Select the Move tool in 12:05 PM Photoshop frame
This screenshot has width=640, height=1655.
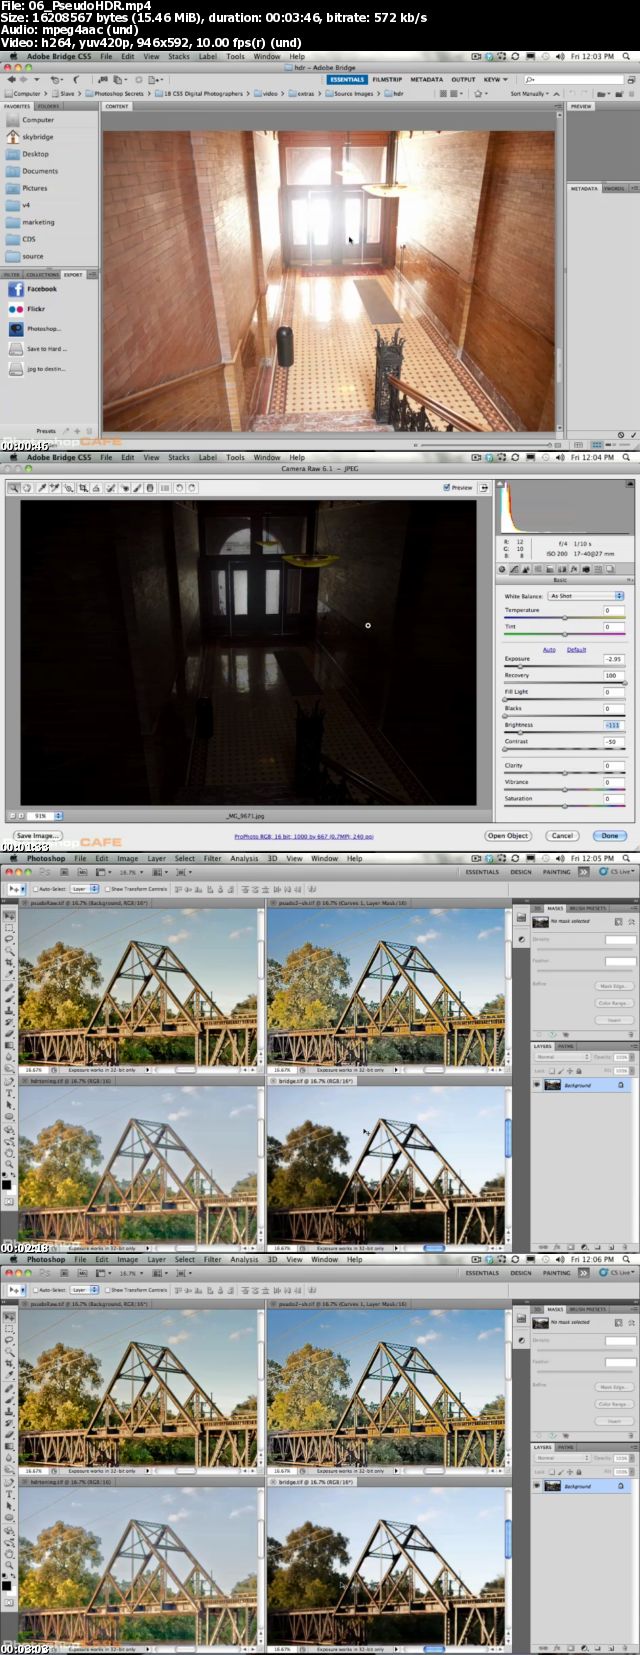pos(9,915)
